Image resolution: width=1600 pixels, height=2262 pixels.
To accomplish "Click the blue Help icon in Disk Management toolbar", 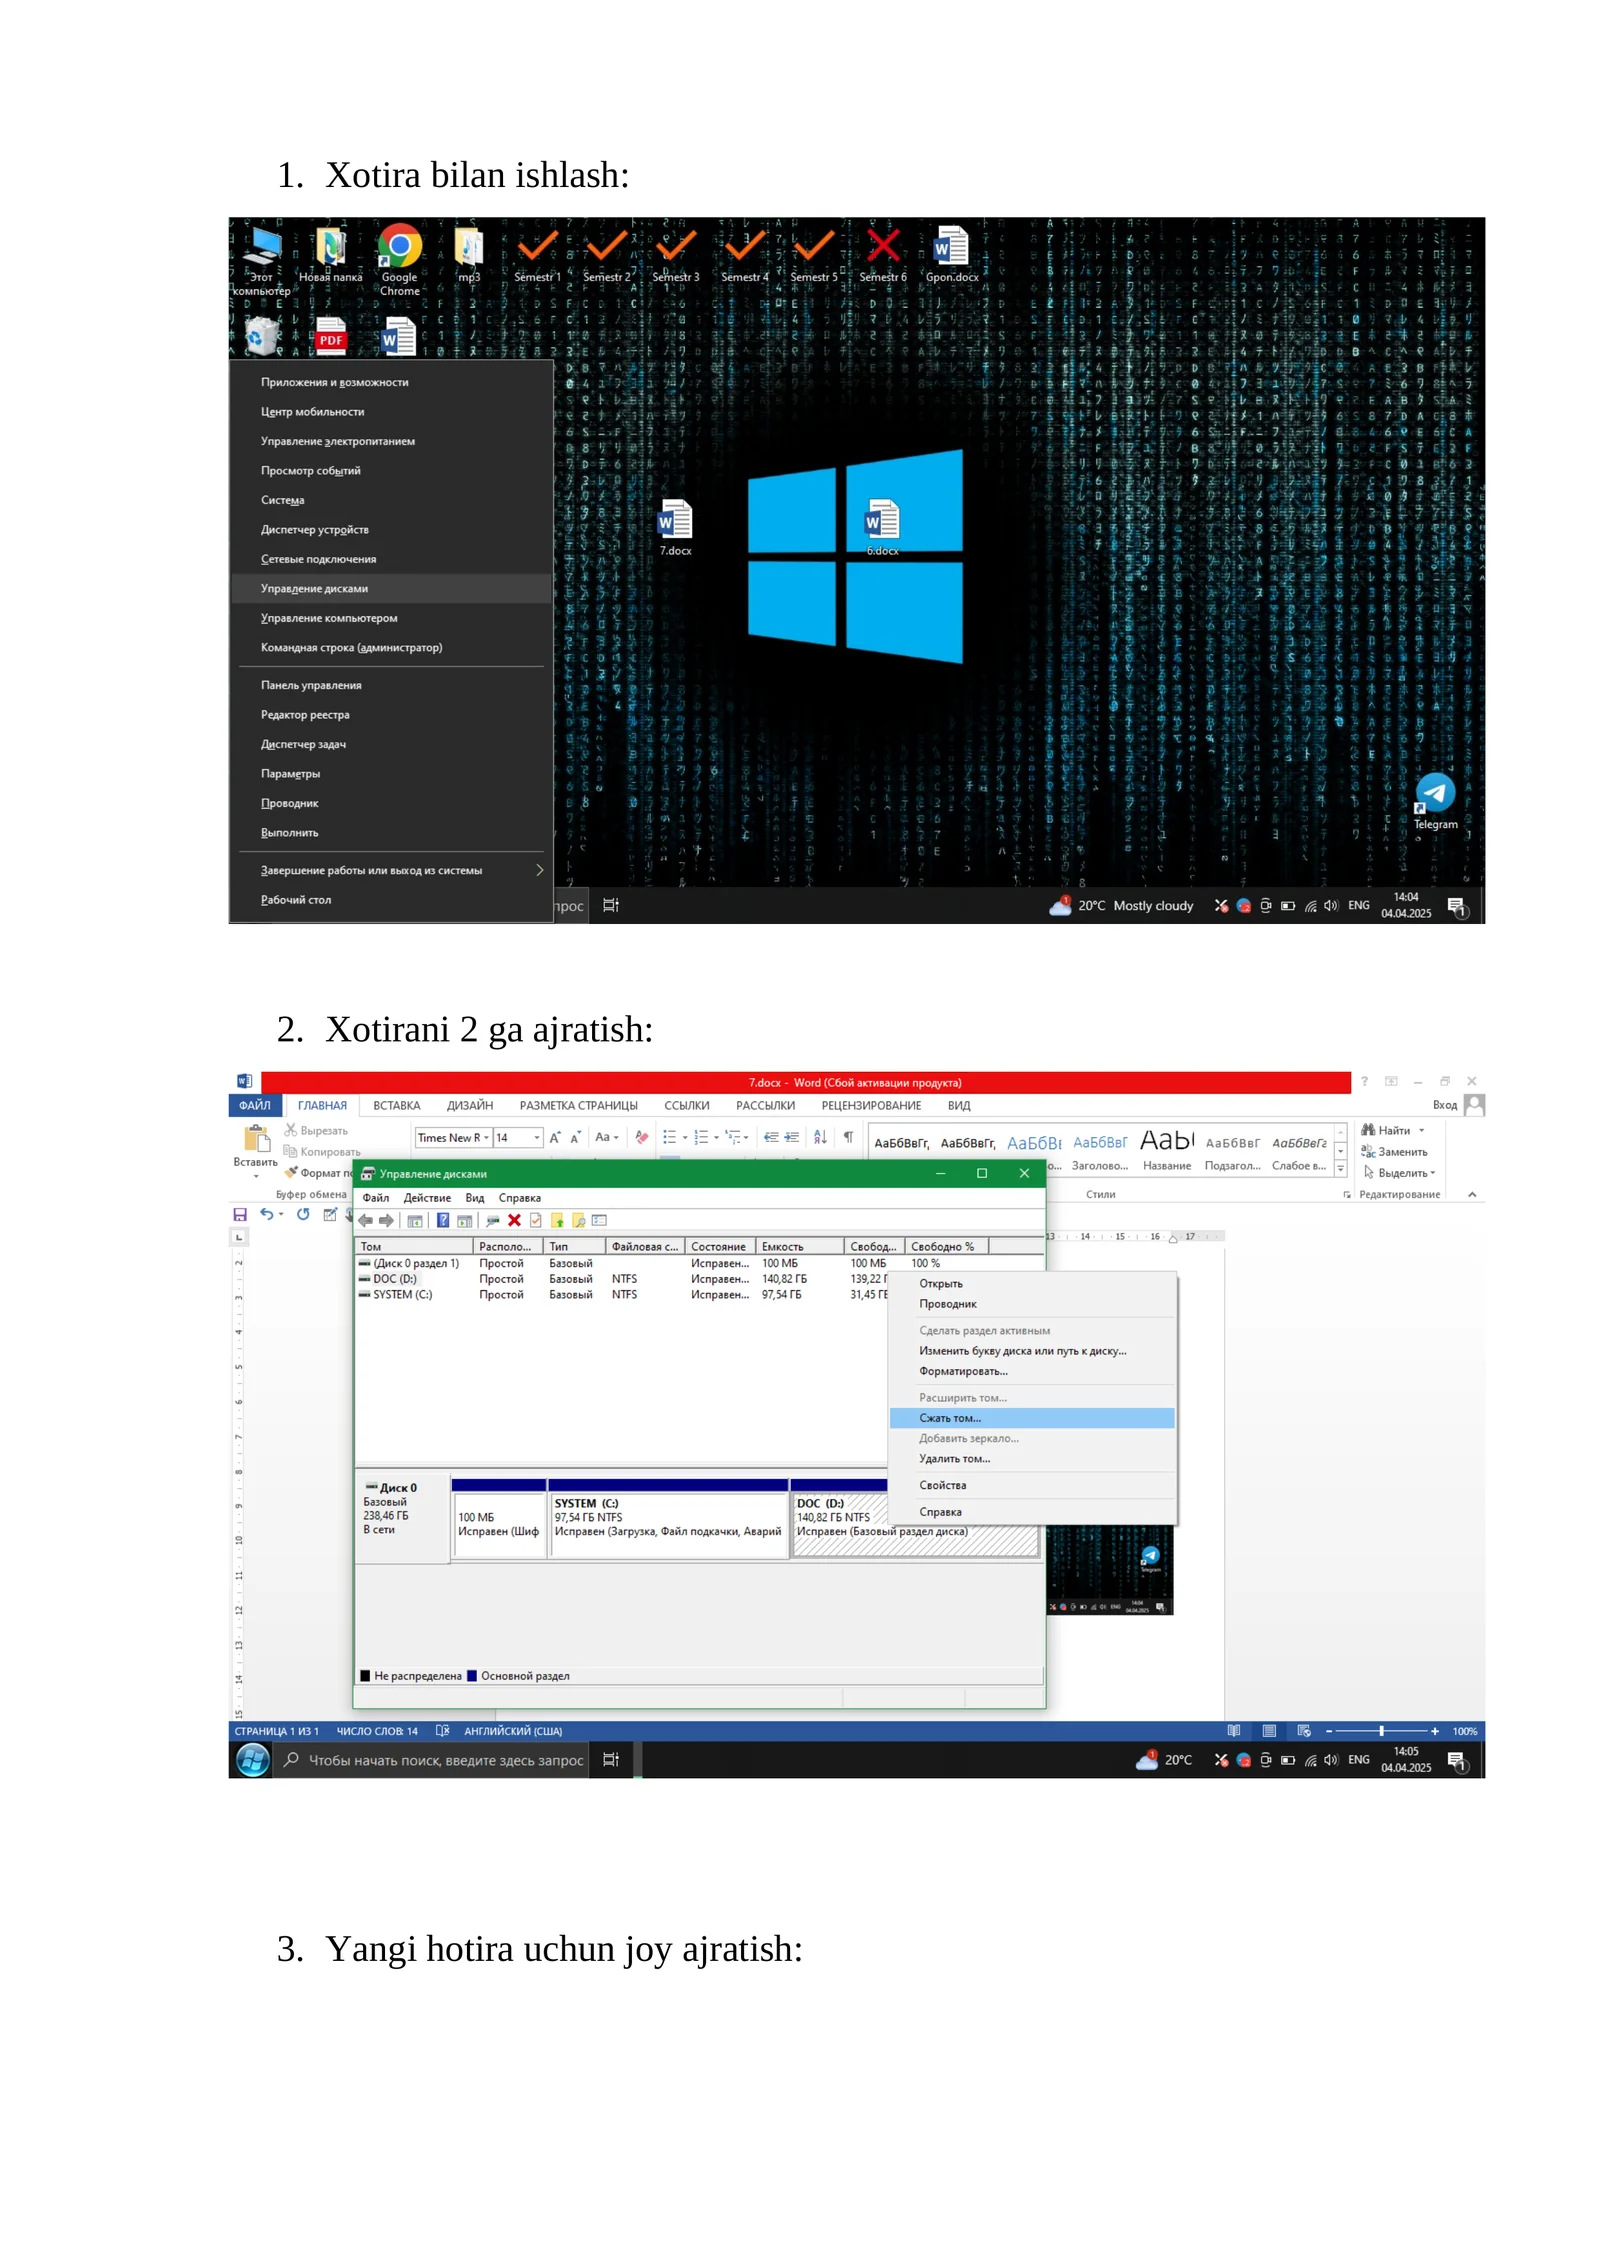I will pos(443,1220).
